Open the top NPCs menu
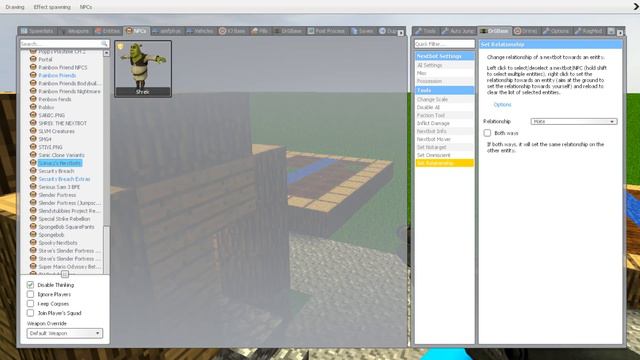640x360 pixels. coord(86,7)
